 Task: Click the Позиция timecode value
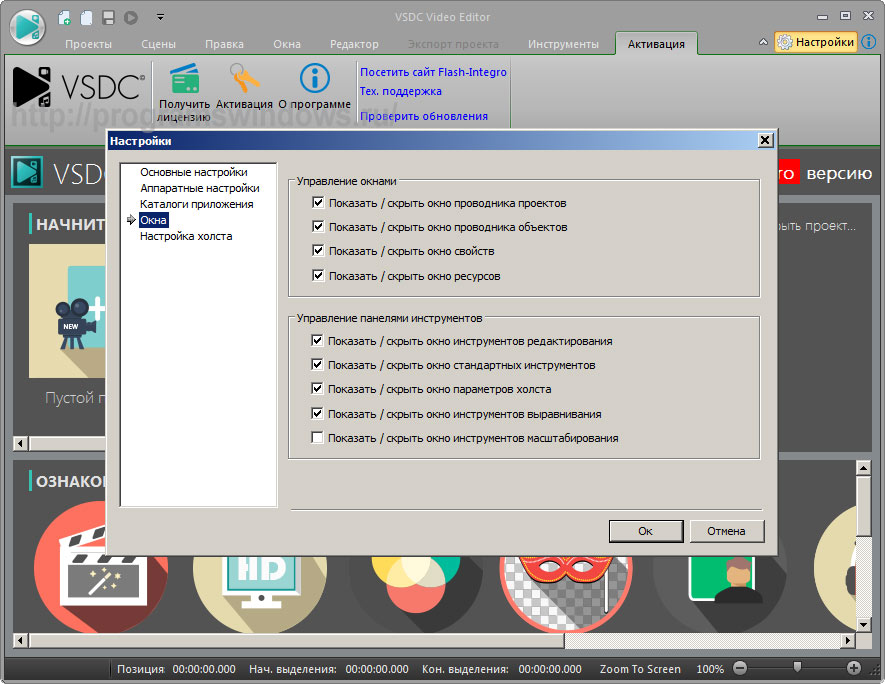pos(204,669)
